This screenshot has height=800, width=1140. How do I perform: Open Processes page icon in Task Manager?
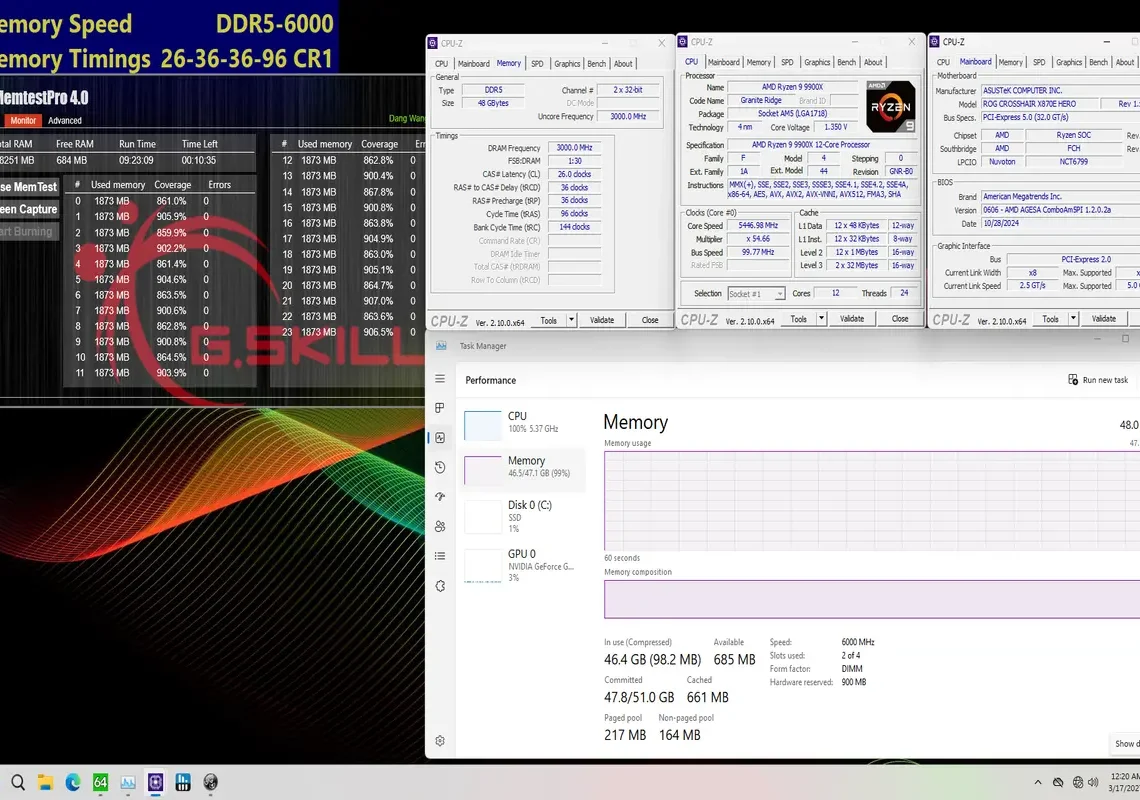click(x=440, y=408)
